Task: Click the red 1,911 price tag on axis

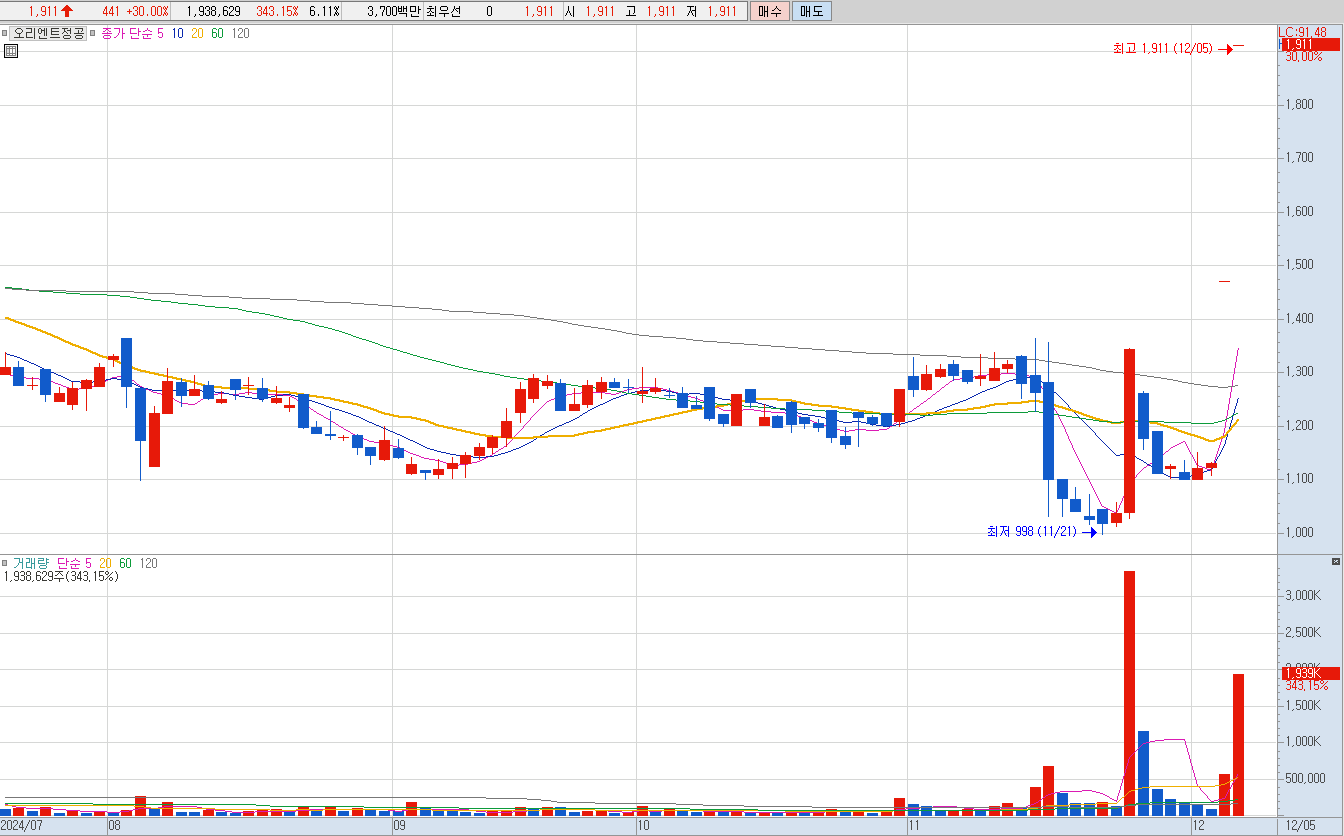Action: coord(1310,45)
